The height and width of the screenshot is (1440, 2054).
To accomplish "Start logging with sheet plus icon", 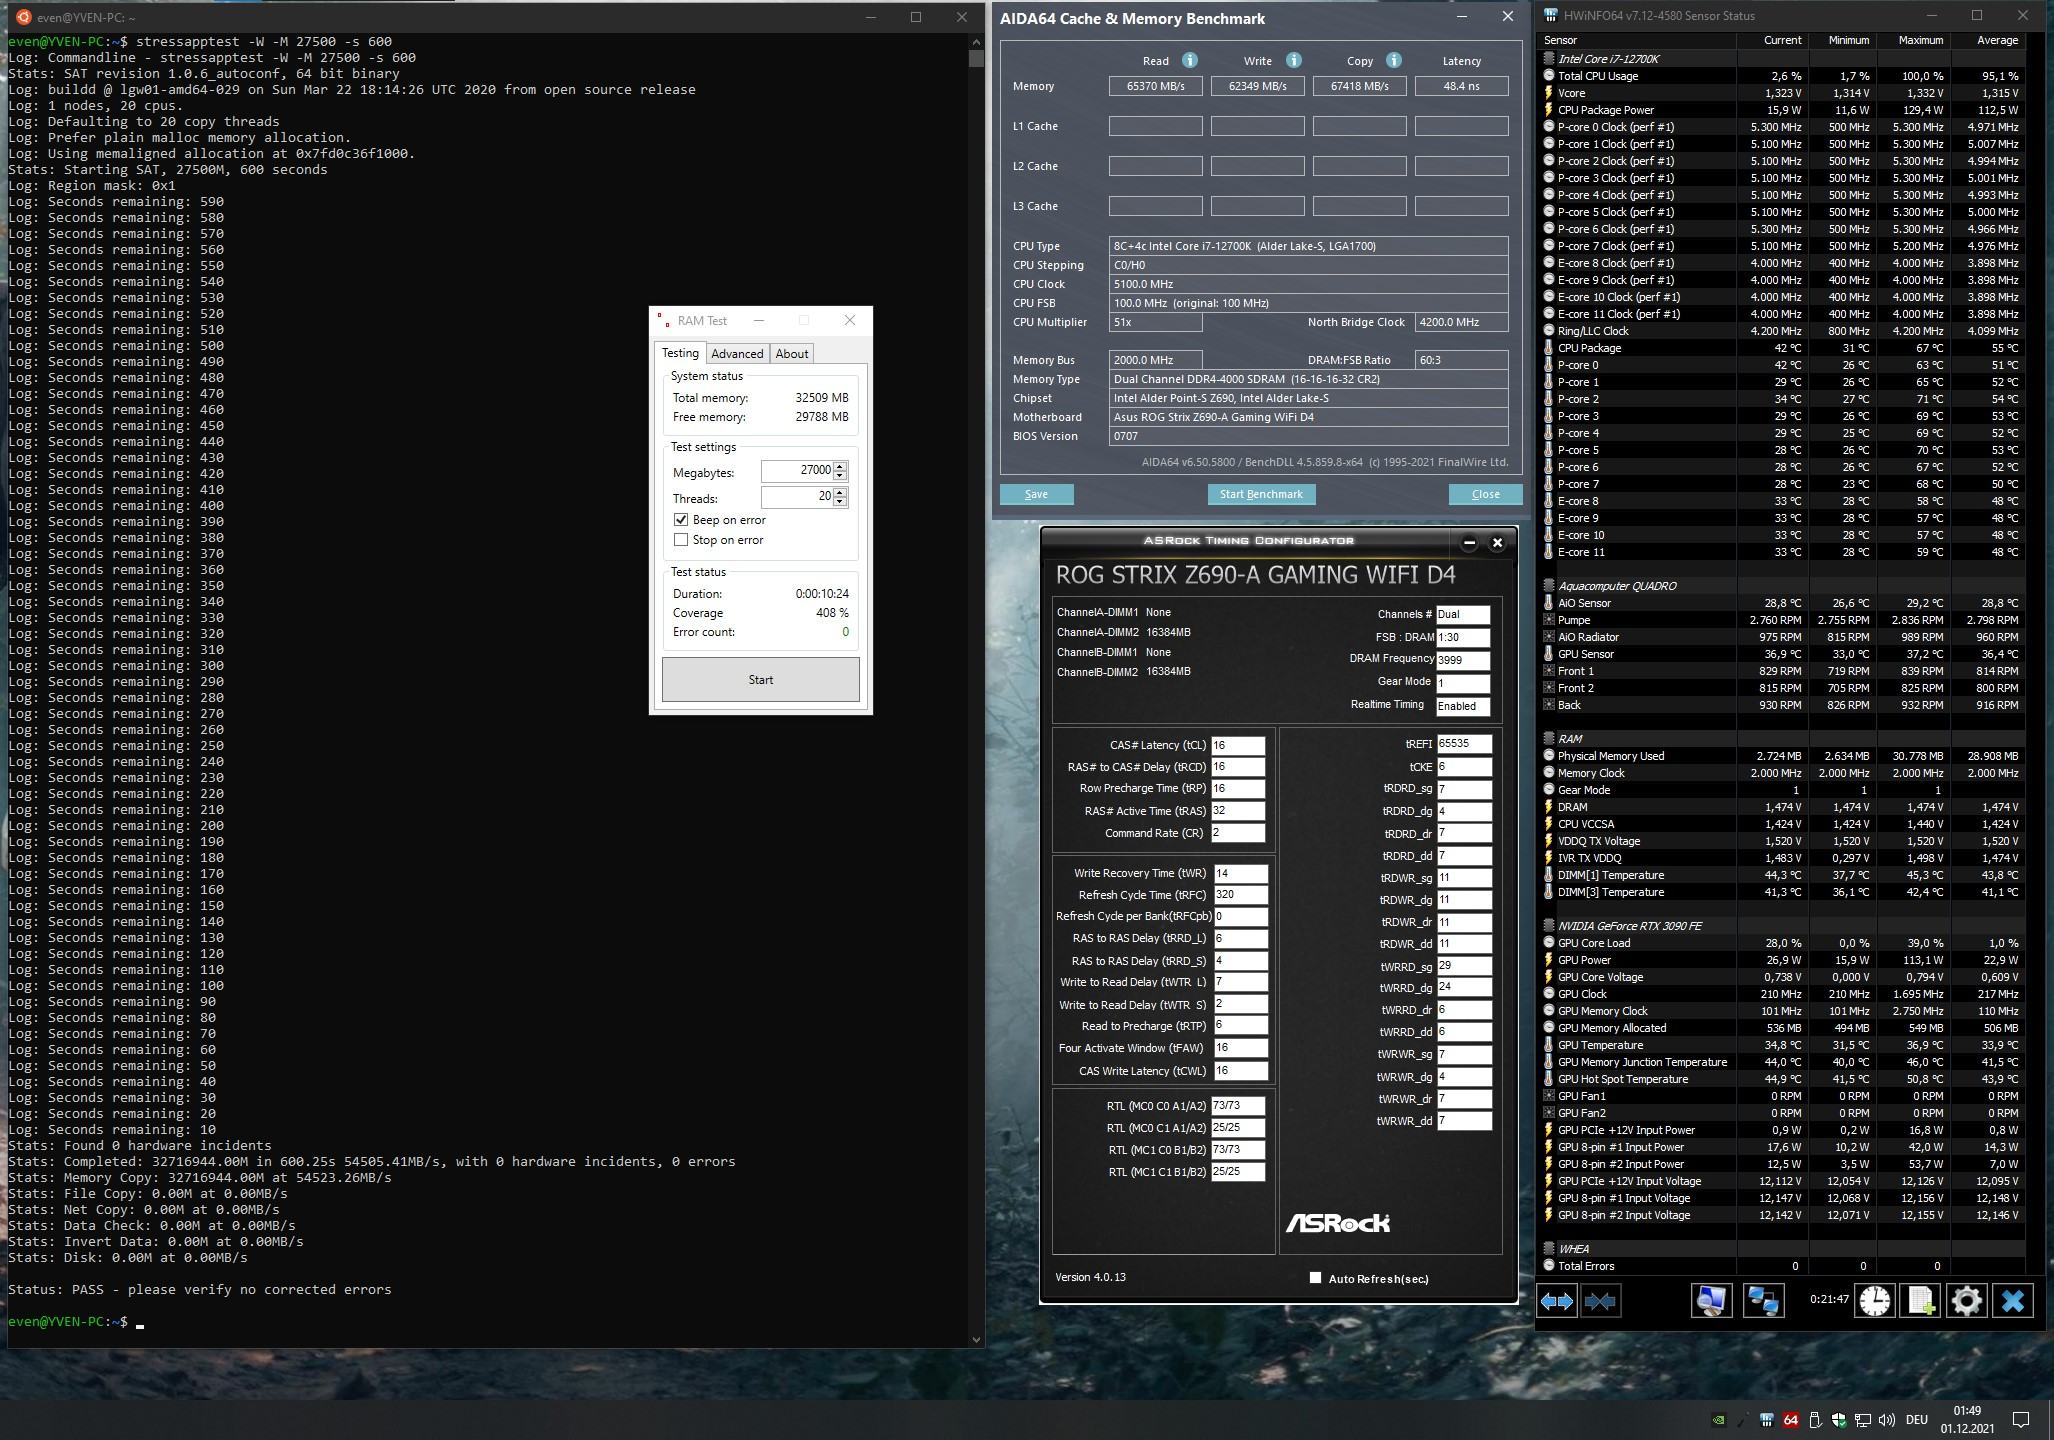I will click(x=1920, y=1301).
